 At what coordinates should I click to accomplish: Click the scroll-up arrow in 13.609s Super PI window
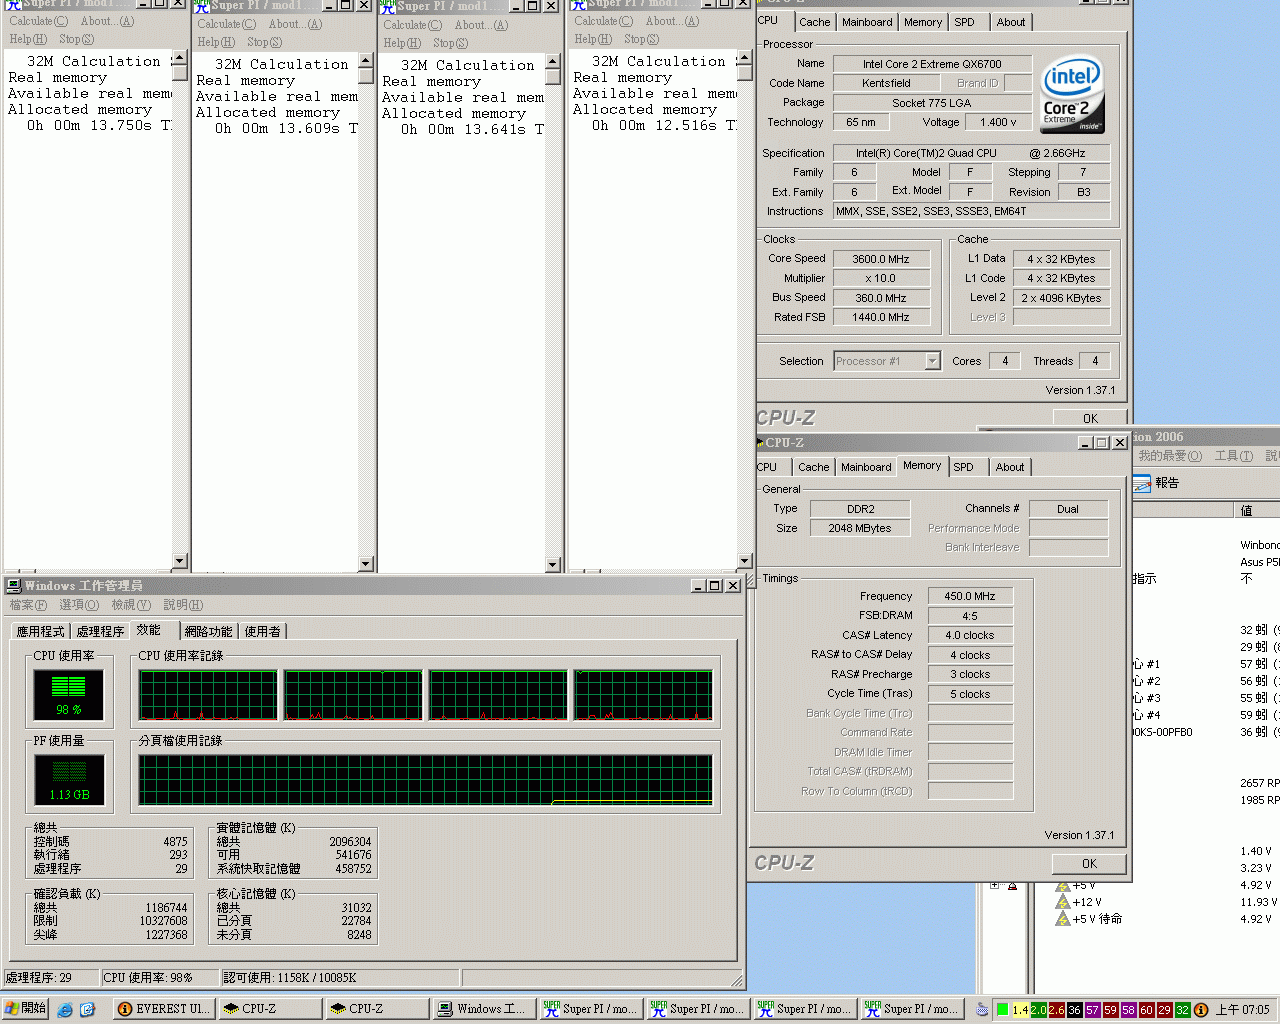pos(365,61)
